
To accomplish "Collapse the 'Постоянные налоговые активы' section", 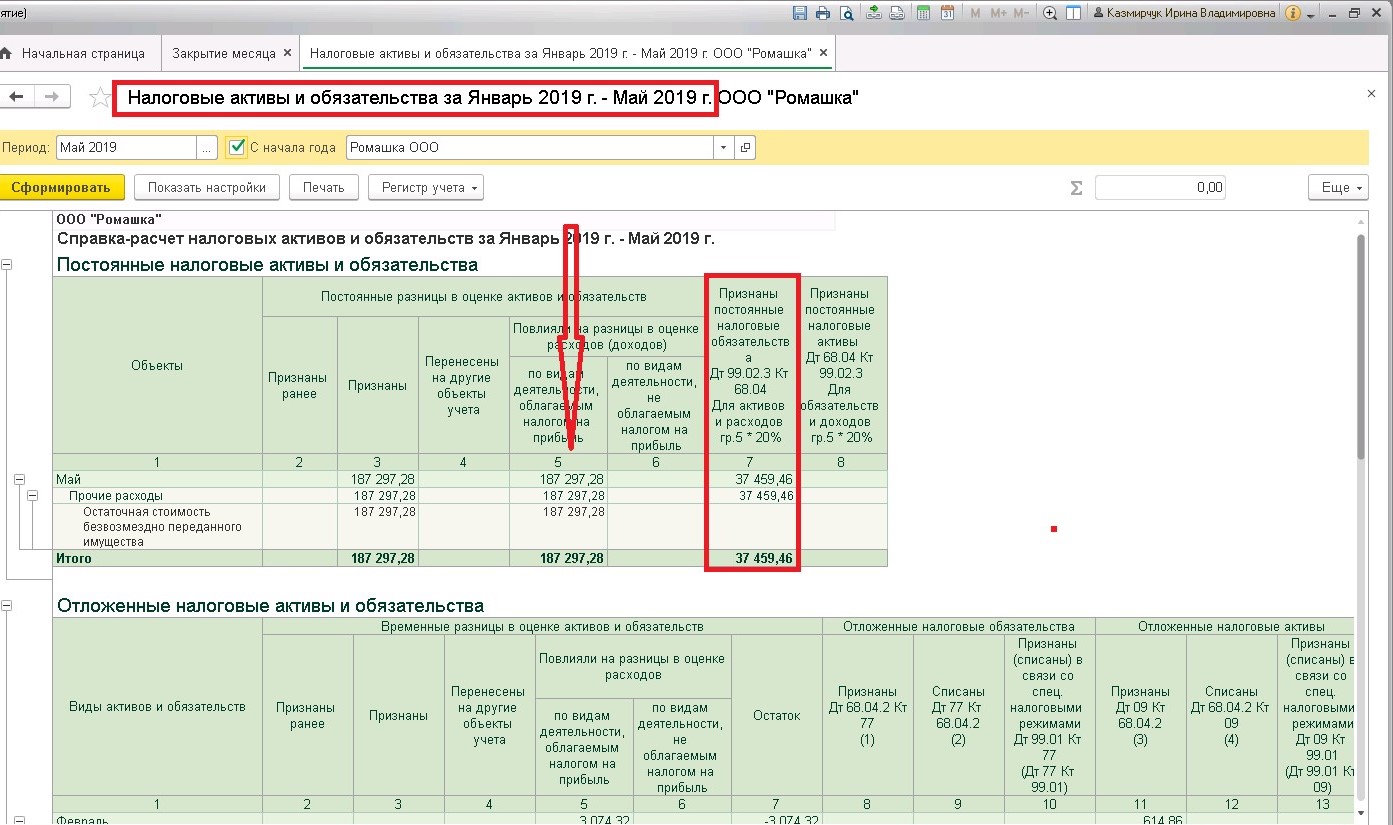I will click(x=7, y=265).
